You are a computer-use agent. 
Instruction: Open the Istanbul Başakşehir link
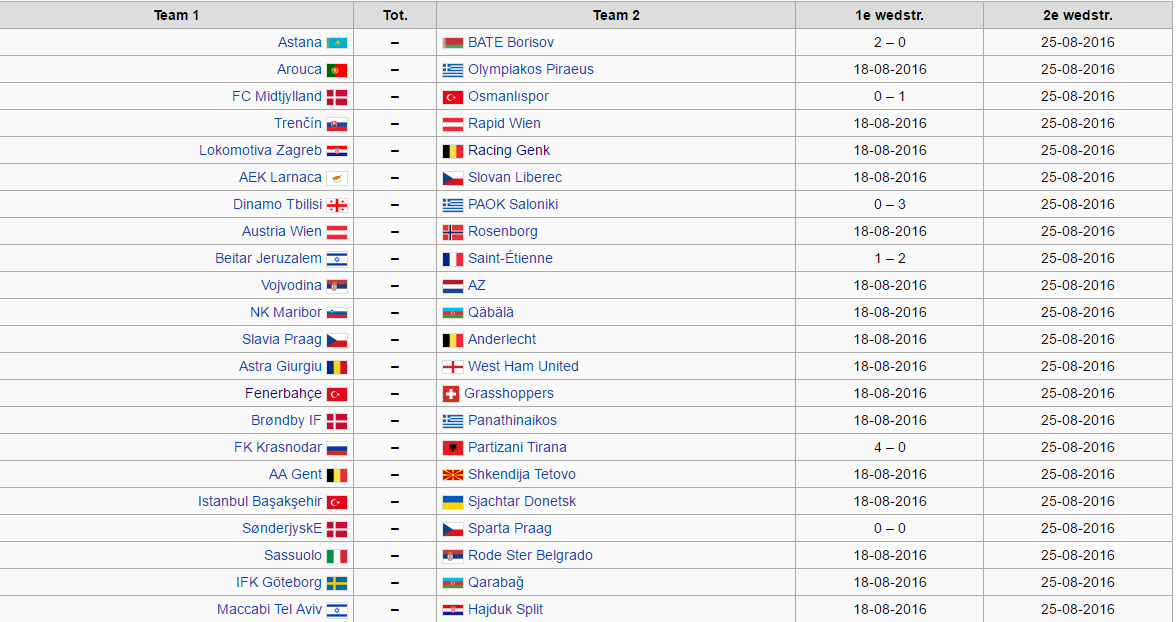pyautogui.click(x=260, y=502)
